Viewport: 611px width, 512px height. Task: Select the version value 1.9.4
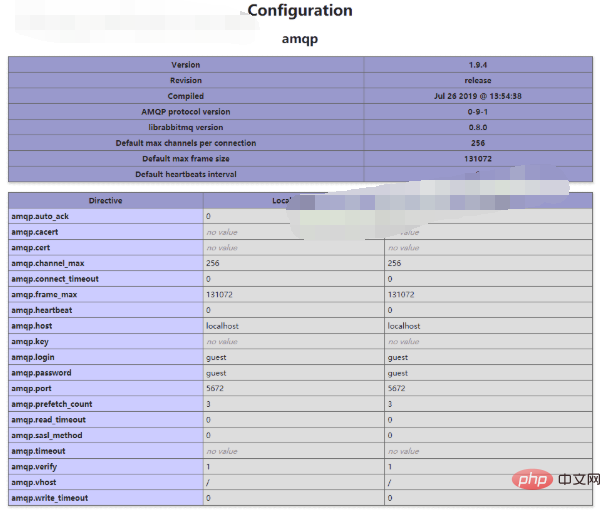coord(478,65)
